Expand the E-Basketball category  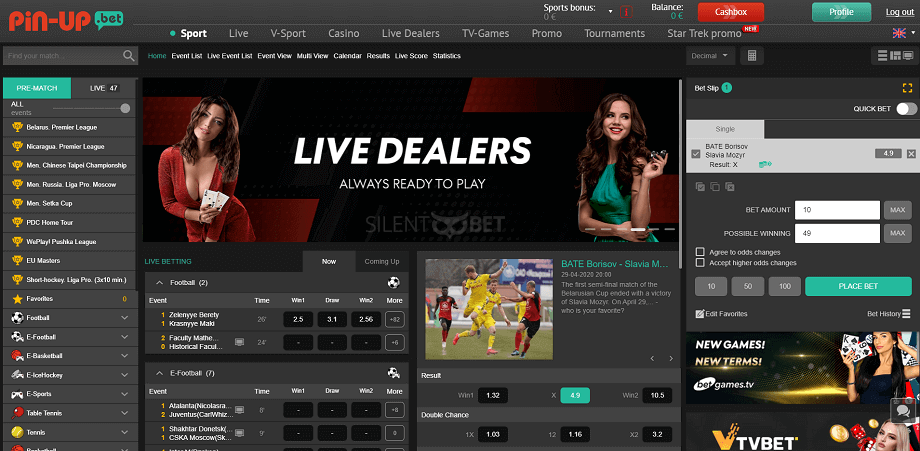coord(124,356)
